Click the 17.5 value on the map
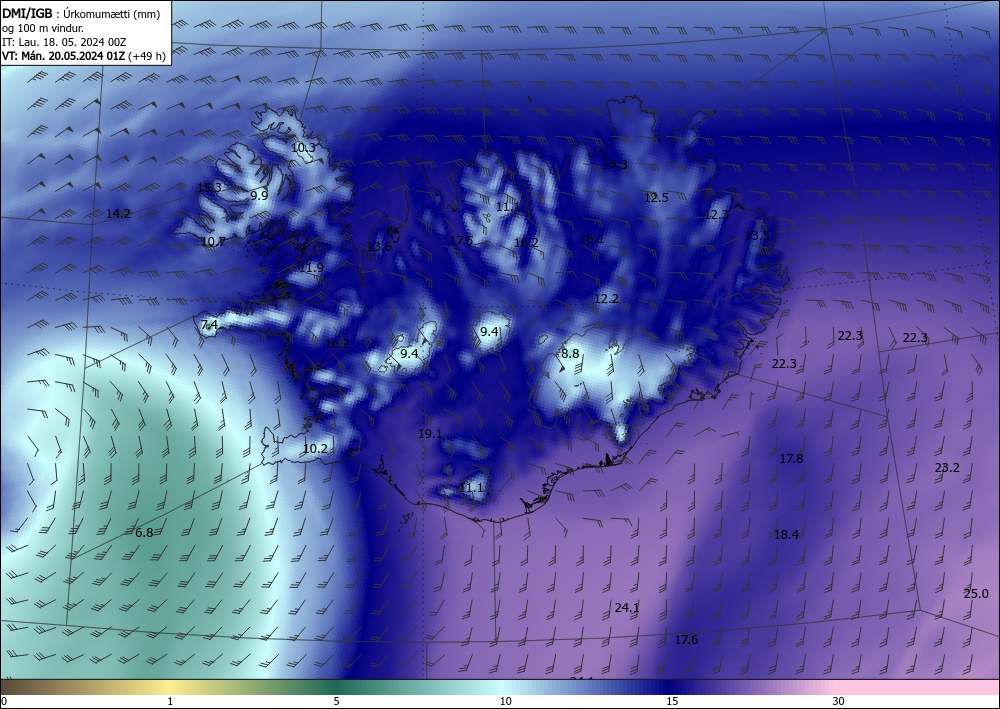The width and height of the screenshot is (1000, 709). pyautogui.click(x=461, y=240)
